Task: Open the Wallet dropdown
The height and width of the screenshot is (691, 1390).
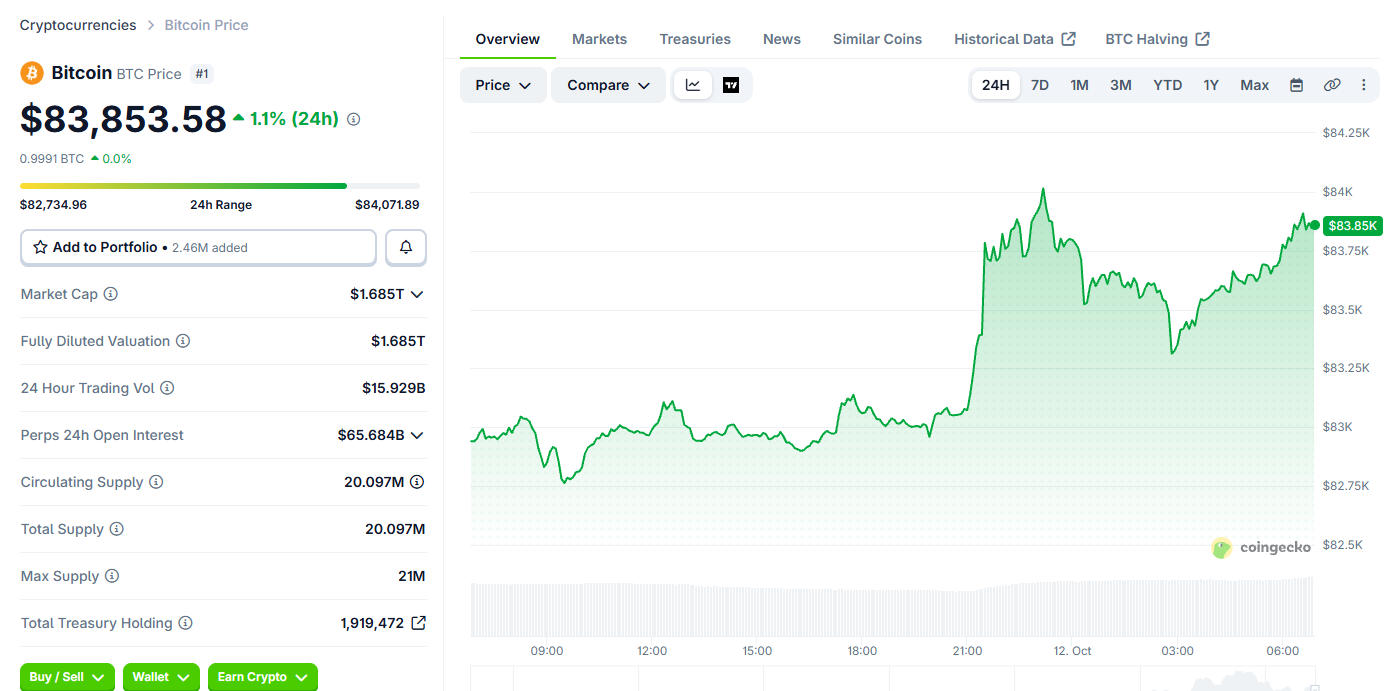Action: click(161, 677)
